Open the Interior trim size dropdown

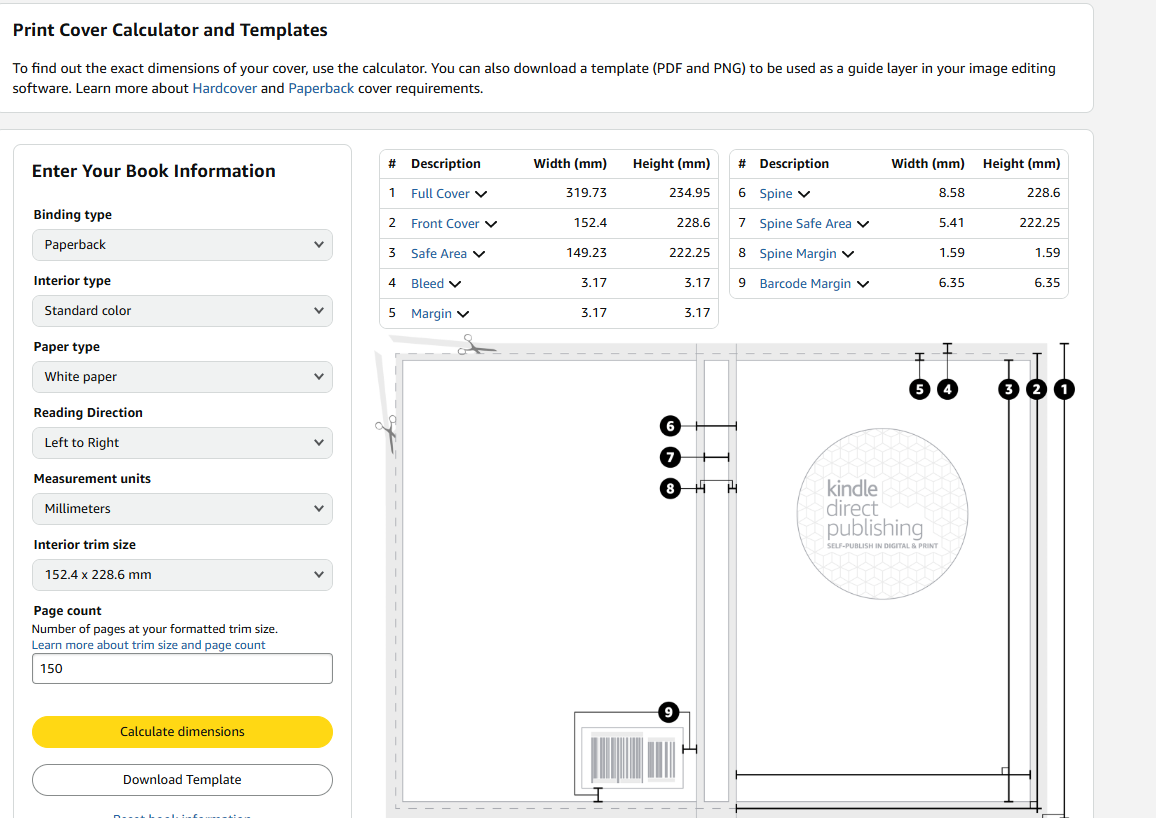point(182,575)
